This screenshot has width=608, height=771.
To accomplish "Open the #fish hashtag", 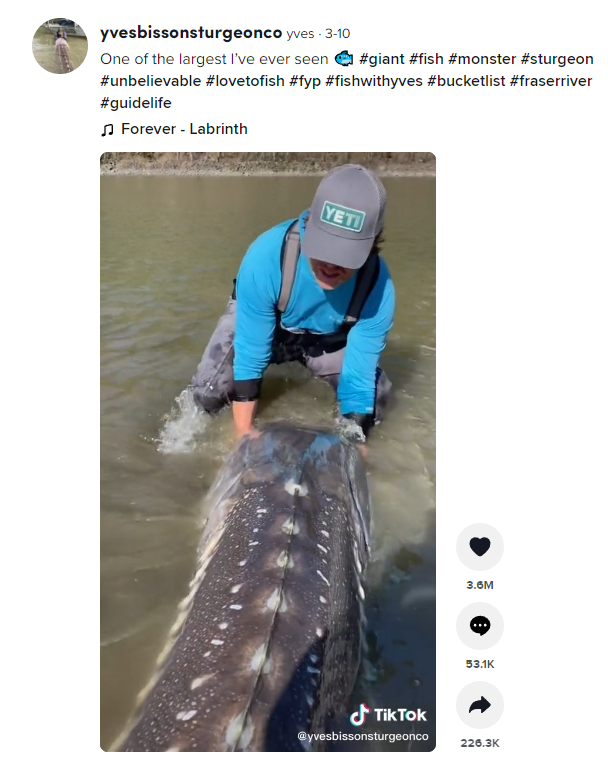I will coord(426,59).
